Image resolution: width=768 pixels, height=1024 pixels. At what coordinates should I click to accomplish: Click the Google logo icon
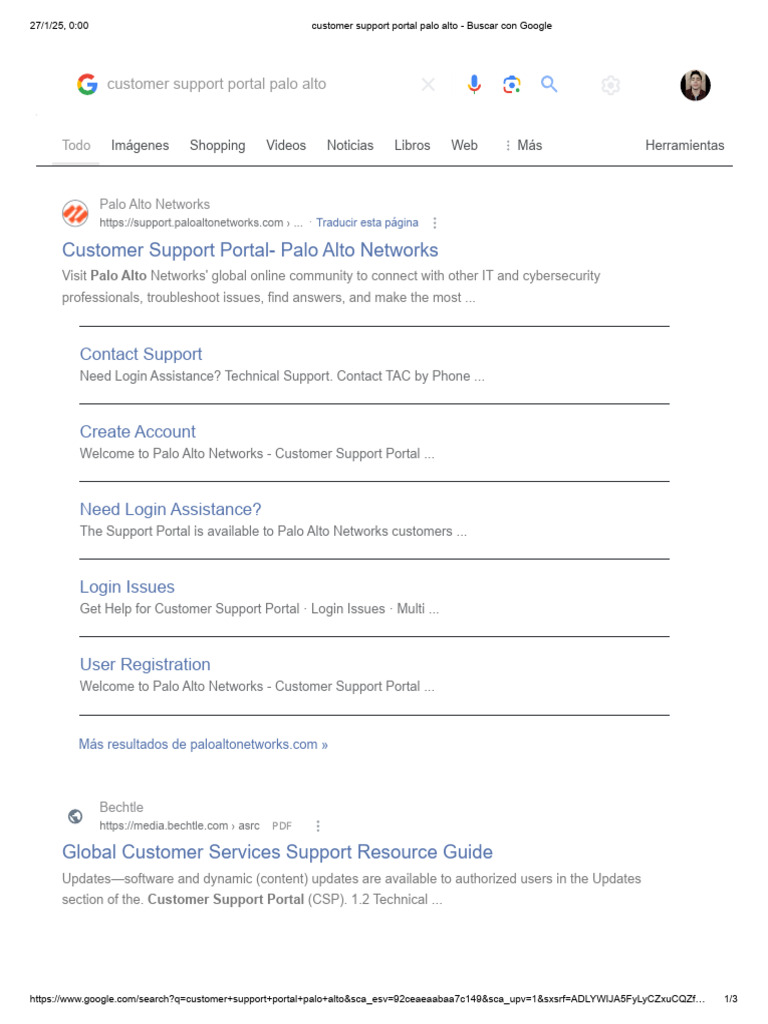click(87, 84)
